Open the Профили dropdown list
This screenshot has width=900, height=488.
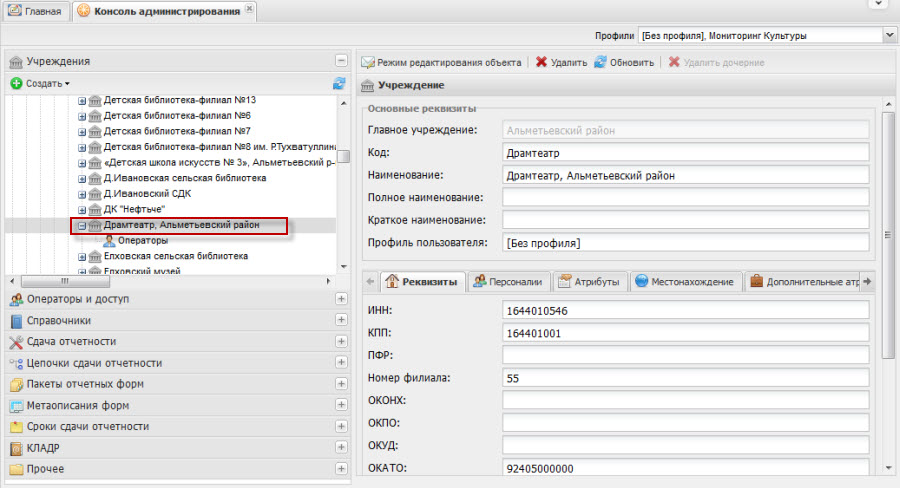coord(889,36)
